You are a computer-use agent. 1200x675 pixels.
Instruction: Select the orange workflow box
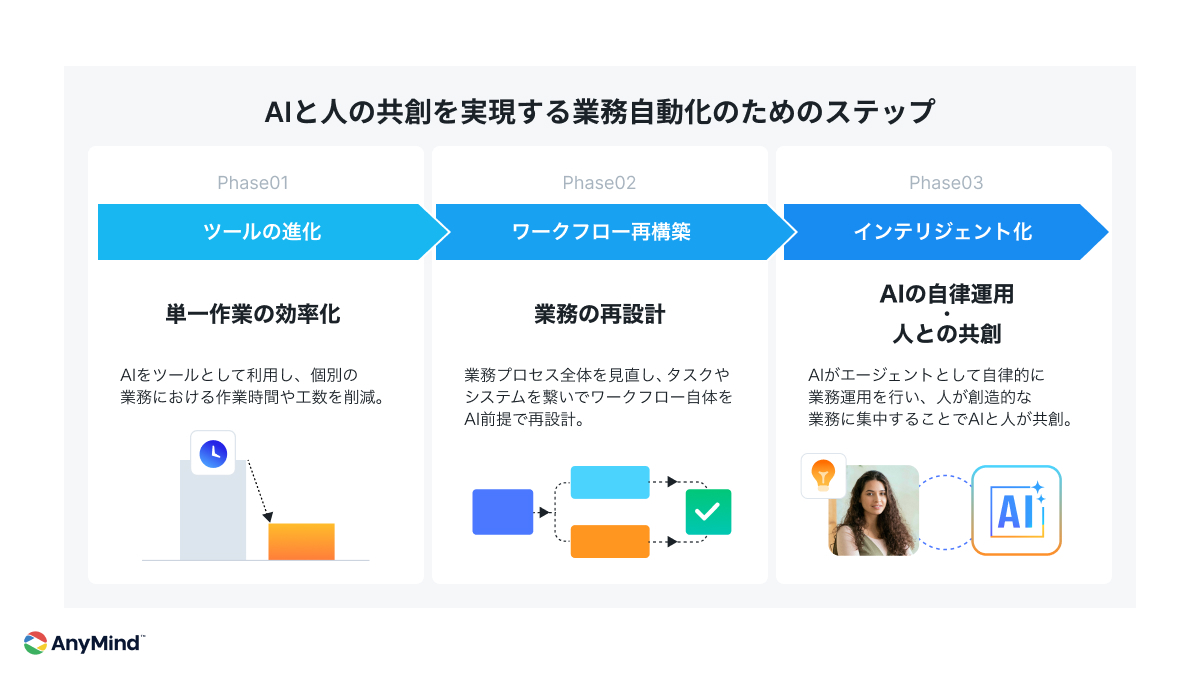[610, 541]
